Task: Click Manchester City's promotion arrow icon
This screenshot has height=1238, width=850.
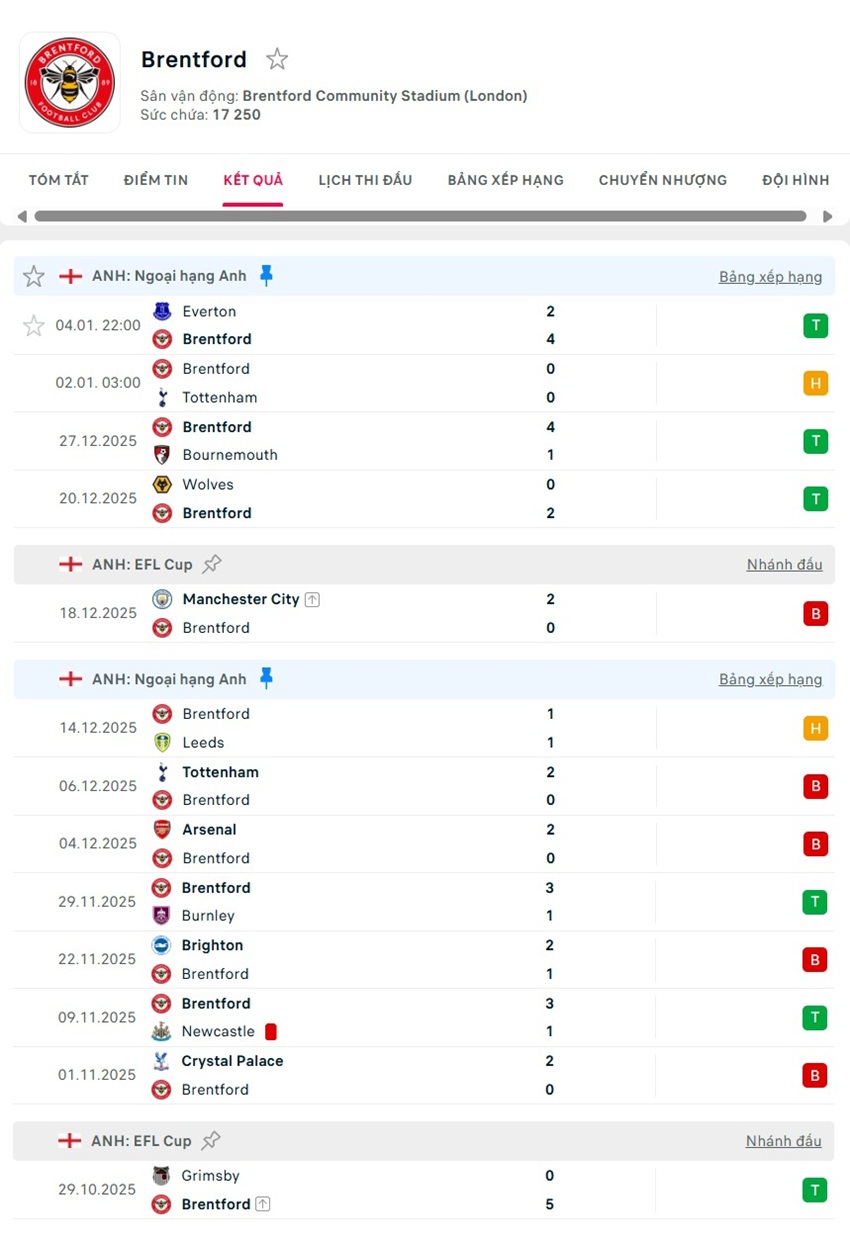Action: tap(310, 598)
